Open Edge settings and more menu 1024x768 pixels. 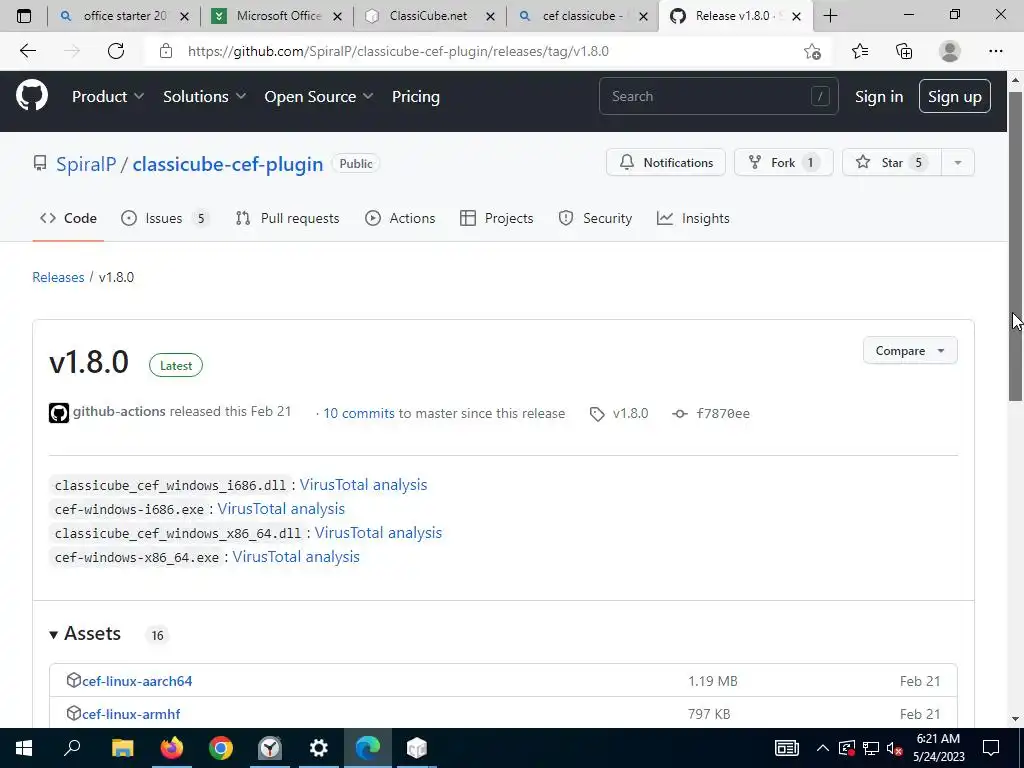click(x=995, y=51)
